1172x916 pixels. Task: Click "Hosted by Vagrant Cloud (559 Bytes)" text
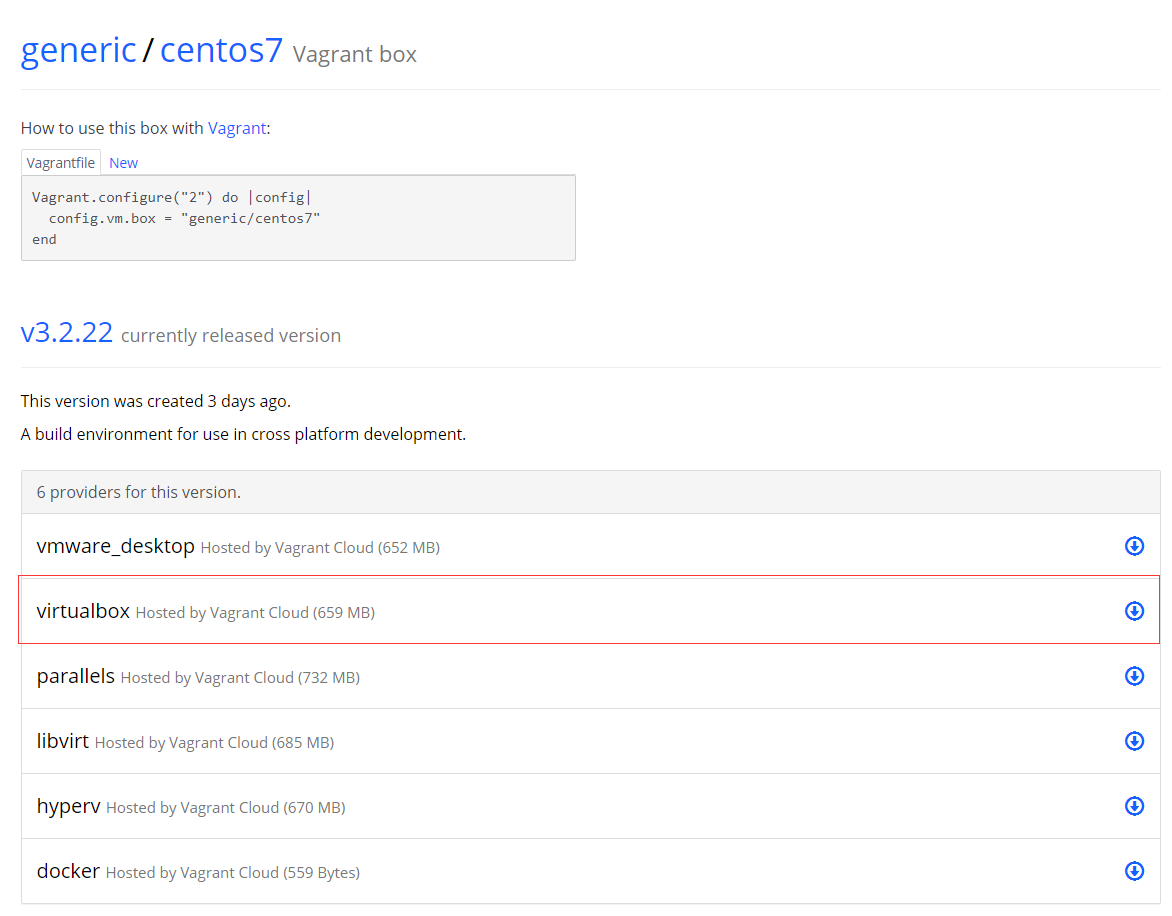click(232, 873)
